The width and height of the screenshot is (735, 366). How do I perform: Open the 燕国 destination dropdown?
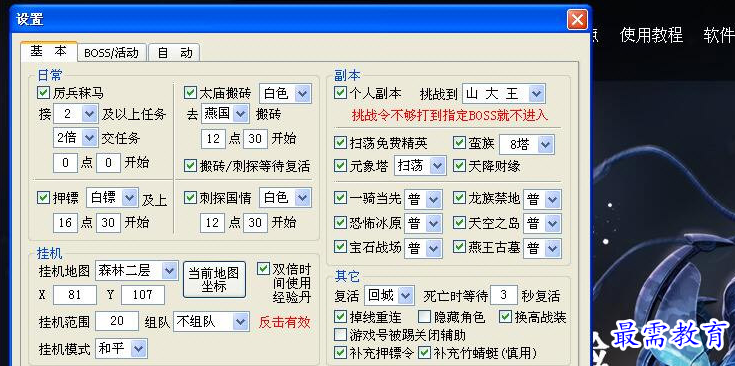(225, 113)
